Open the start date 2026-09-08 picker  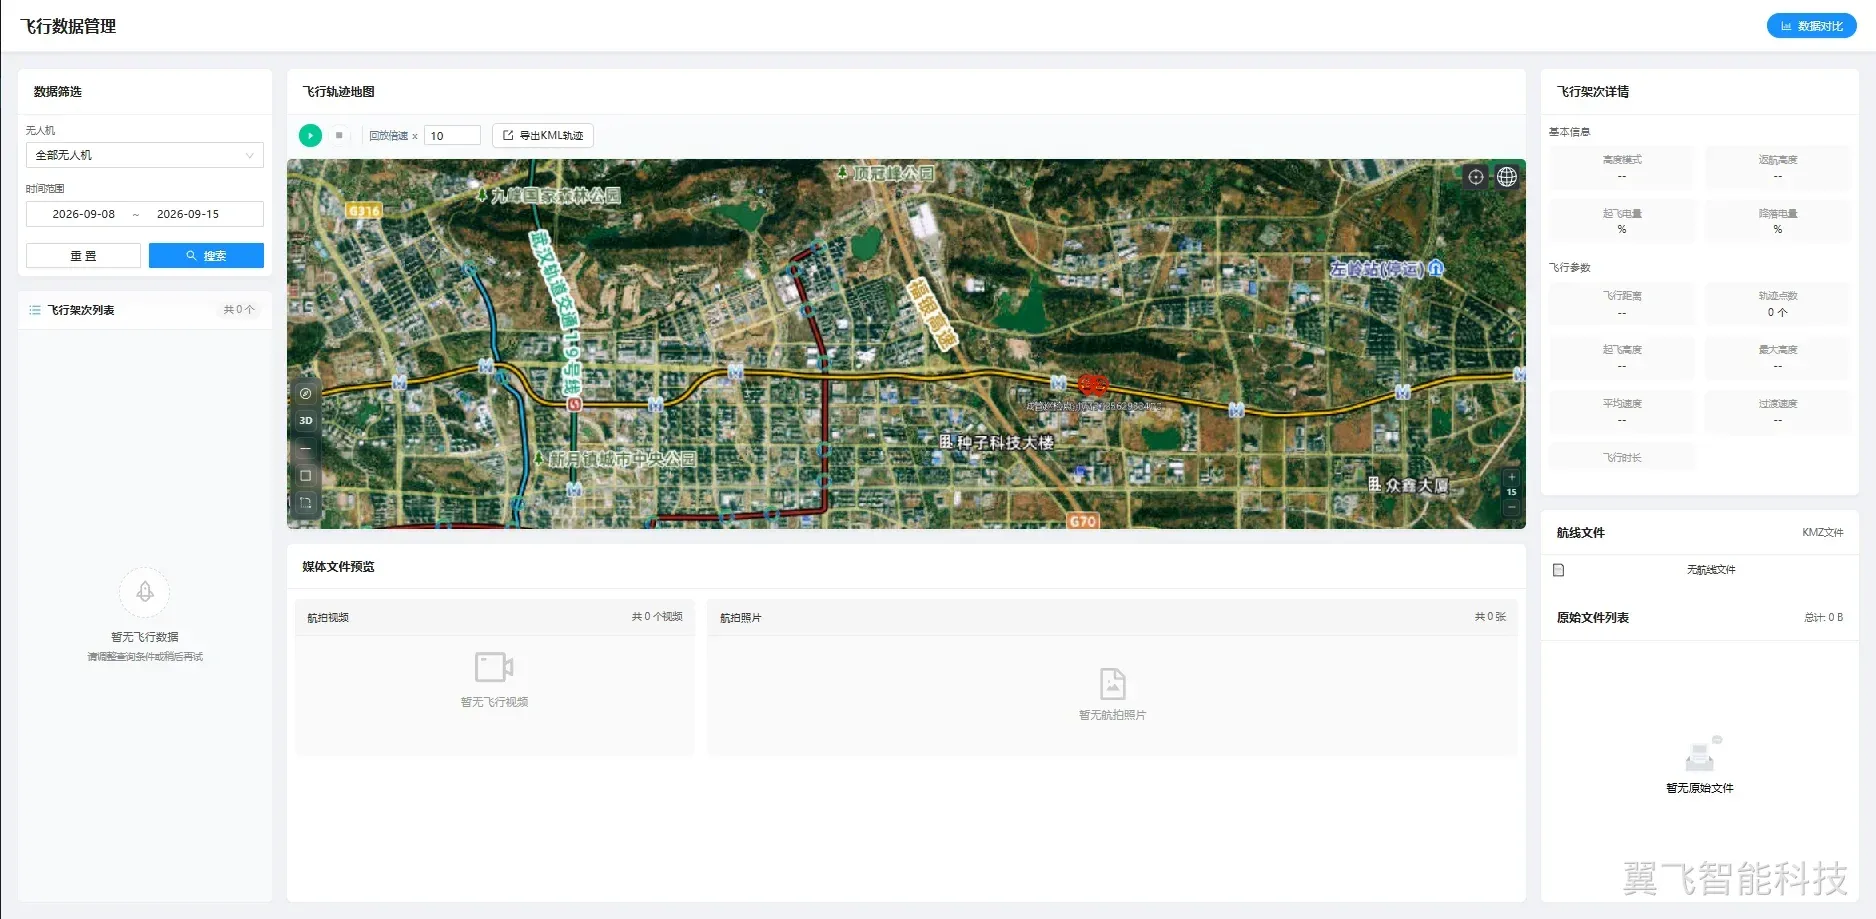tap(84, 214)
